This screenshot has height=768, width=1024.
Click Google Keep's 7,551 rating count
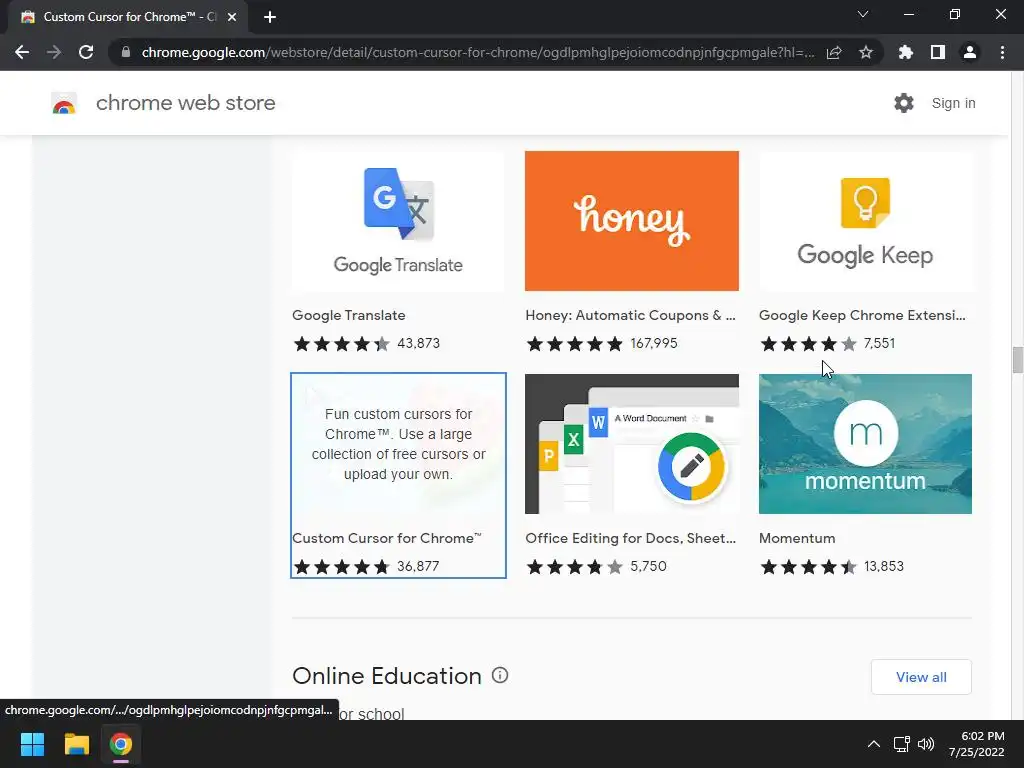(x=879, y=344)
